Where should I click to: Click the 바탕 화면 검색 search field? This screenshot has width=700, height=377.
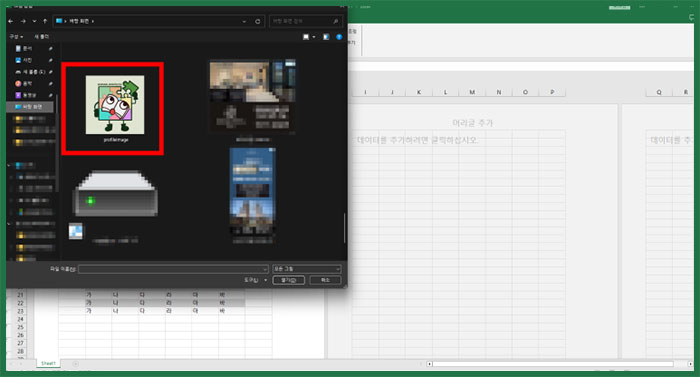coord(306,21)
